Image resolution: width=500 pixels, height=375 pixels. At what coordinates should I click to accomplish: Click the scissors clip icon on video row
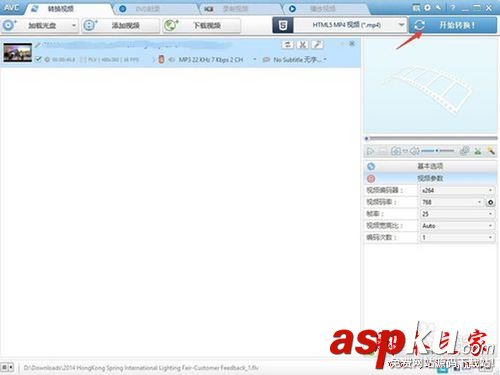303,45
